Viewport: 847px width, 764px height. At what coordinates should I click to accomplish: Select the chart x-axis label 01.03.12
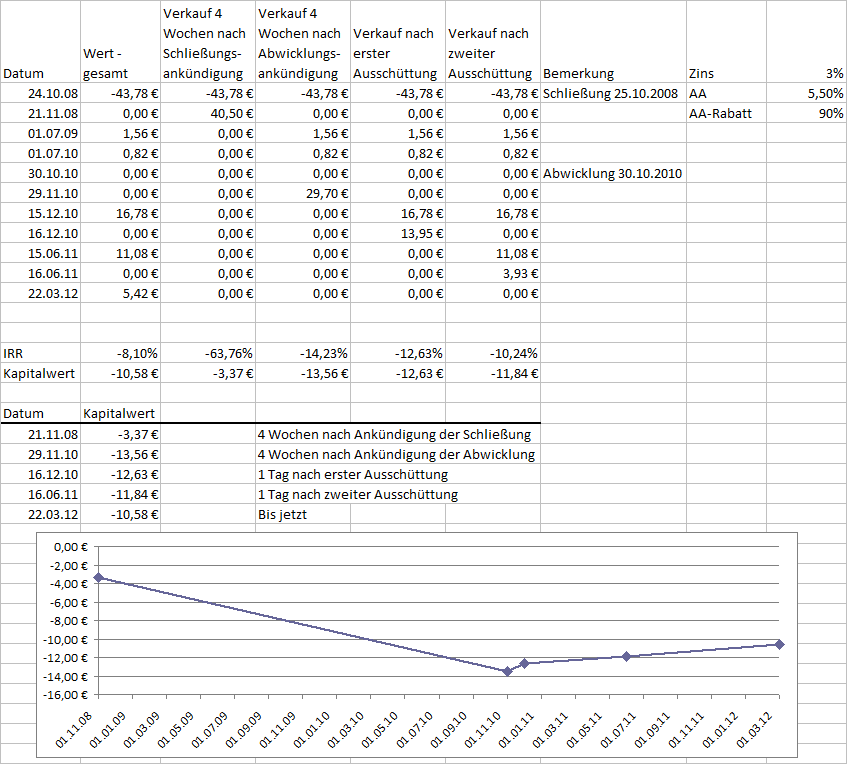755,729
